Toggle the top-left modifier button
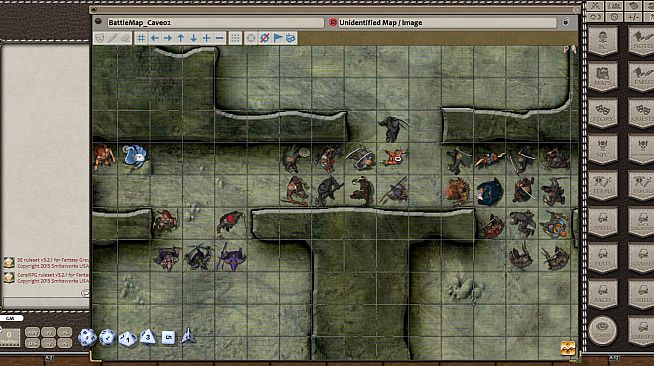The height and width of the screenshot is (366, 654). coord(33,332)
